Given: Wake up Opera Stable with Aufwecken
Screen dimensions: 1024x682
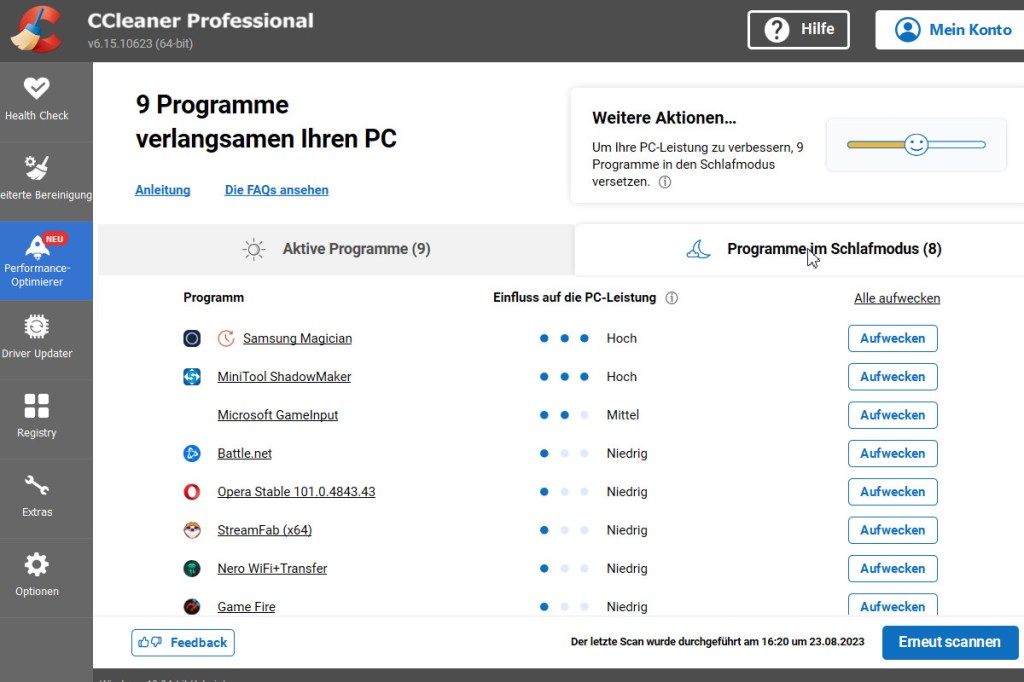Looking at the screenshot, I should tap(893, 492).
